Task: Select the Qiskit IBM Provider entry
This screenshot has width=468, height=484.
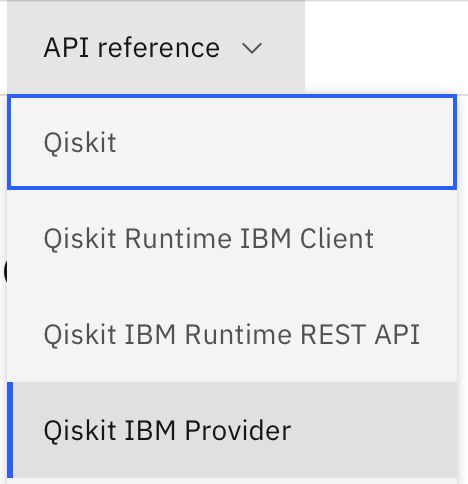Action: tap(232, 430)
